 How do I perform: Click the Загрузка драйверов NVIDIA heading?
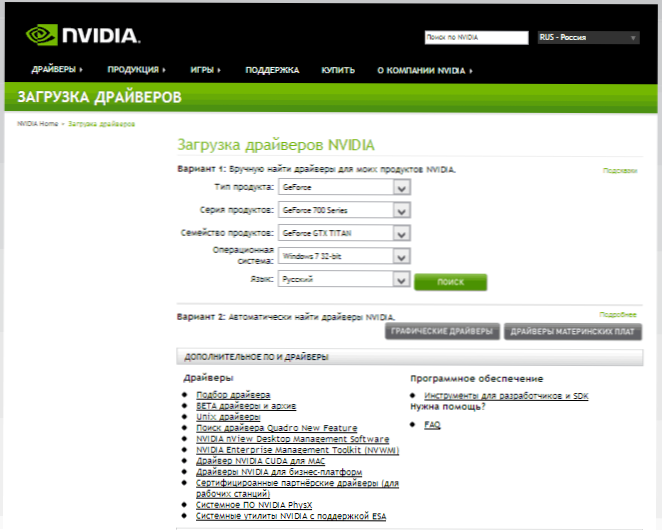276,145
